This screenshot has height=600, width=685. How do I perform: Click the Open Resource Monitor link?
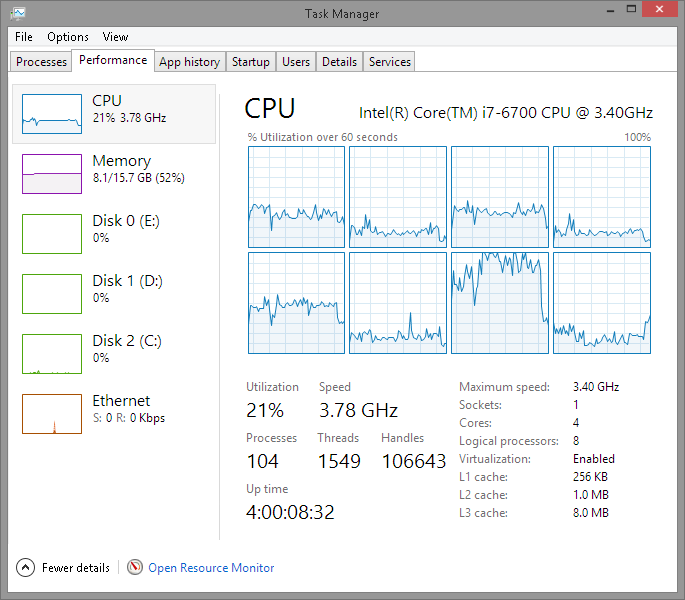(x=211, y=568)
